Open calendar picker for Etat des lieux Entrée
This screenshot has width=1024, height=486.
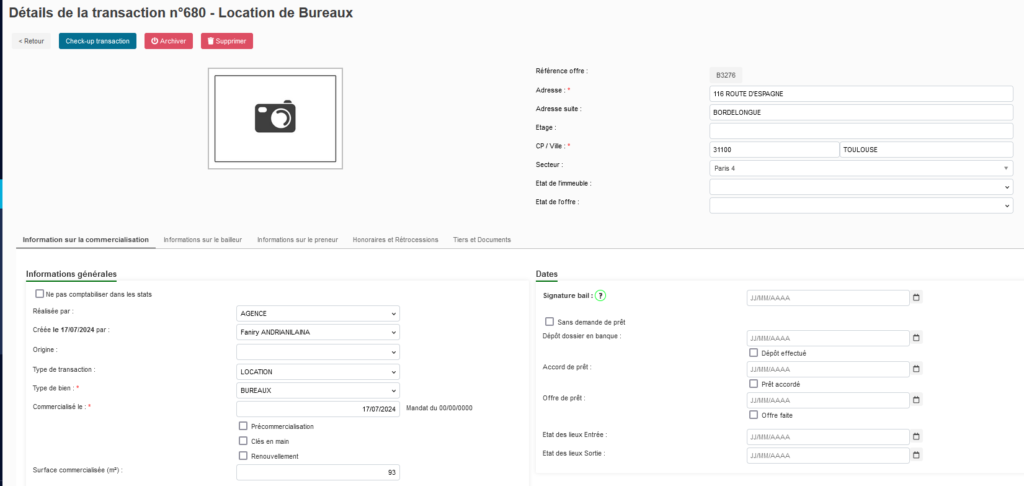[916, 437]
